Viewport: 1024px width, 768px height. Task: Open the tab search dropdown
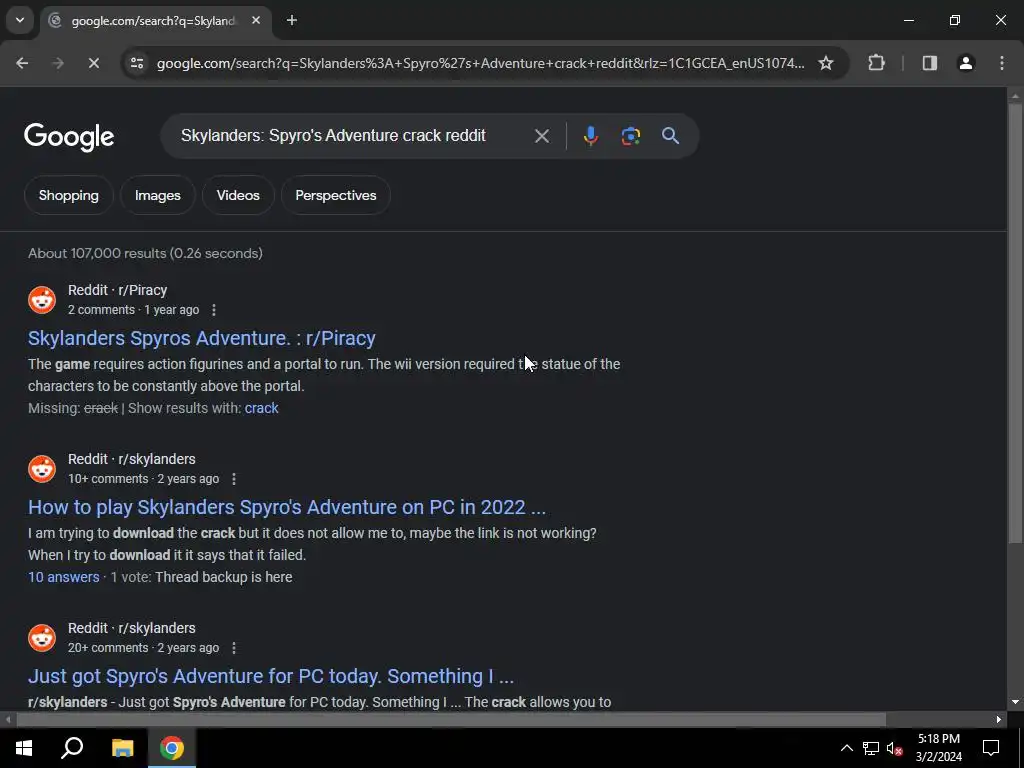pos(20,20)
